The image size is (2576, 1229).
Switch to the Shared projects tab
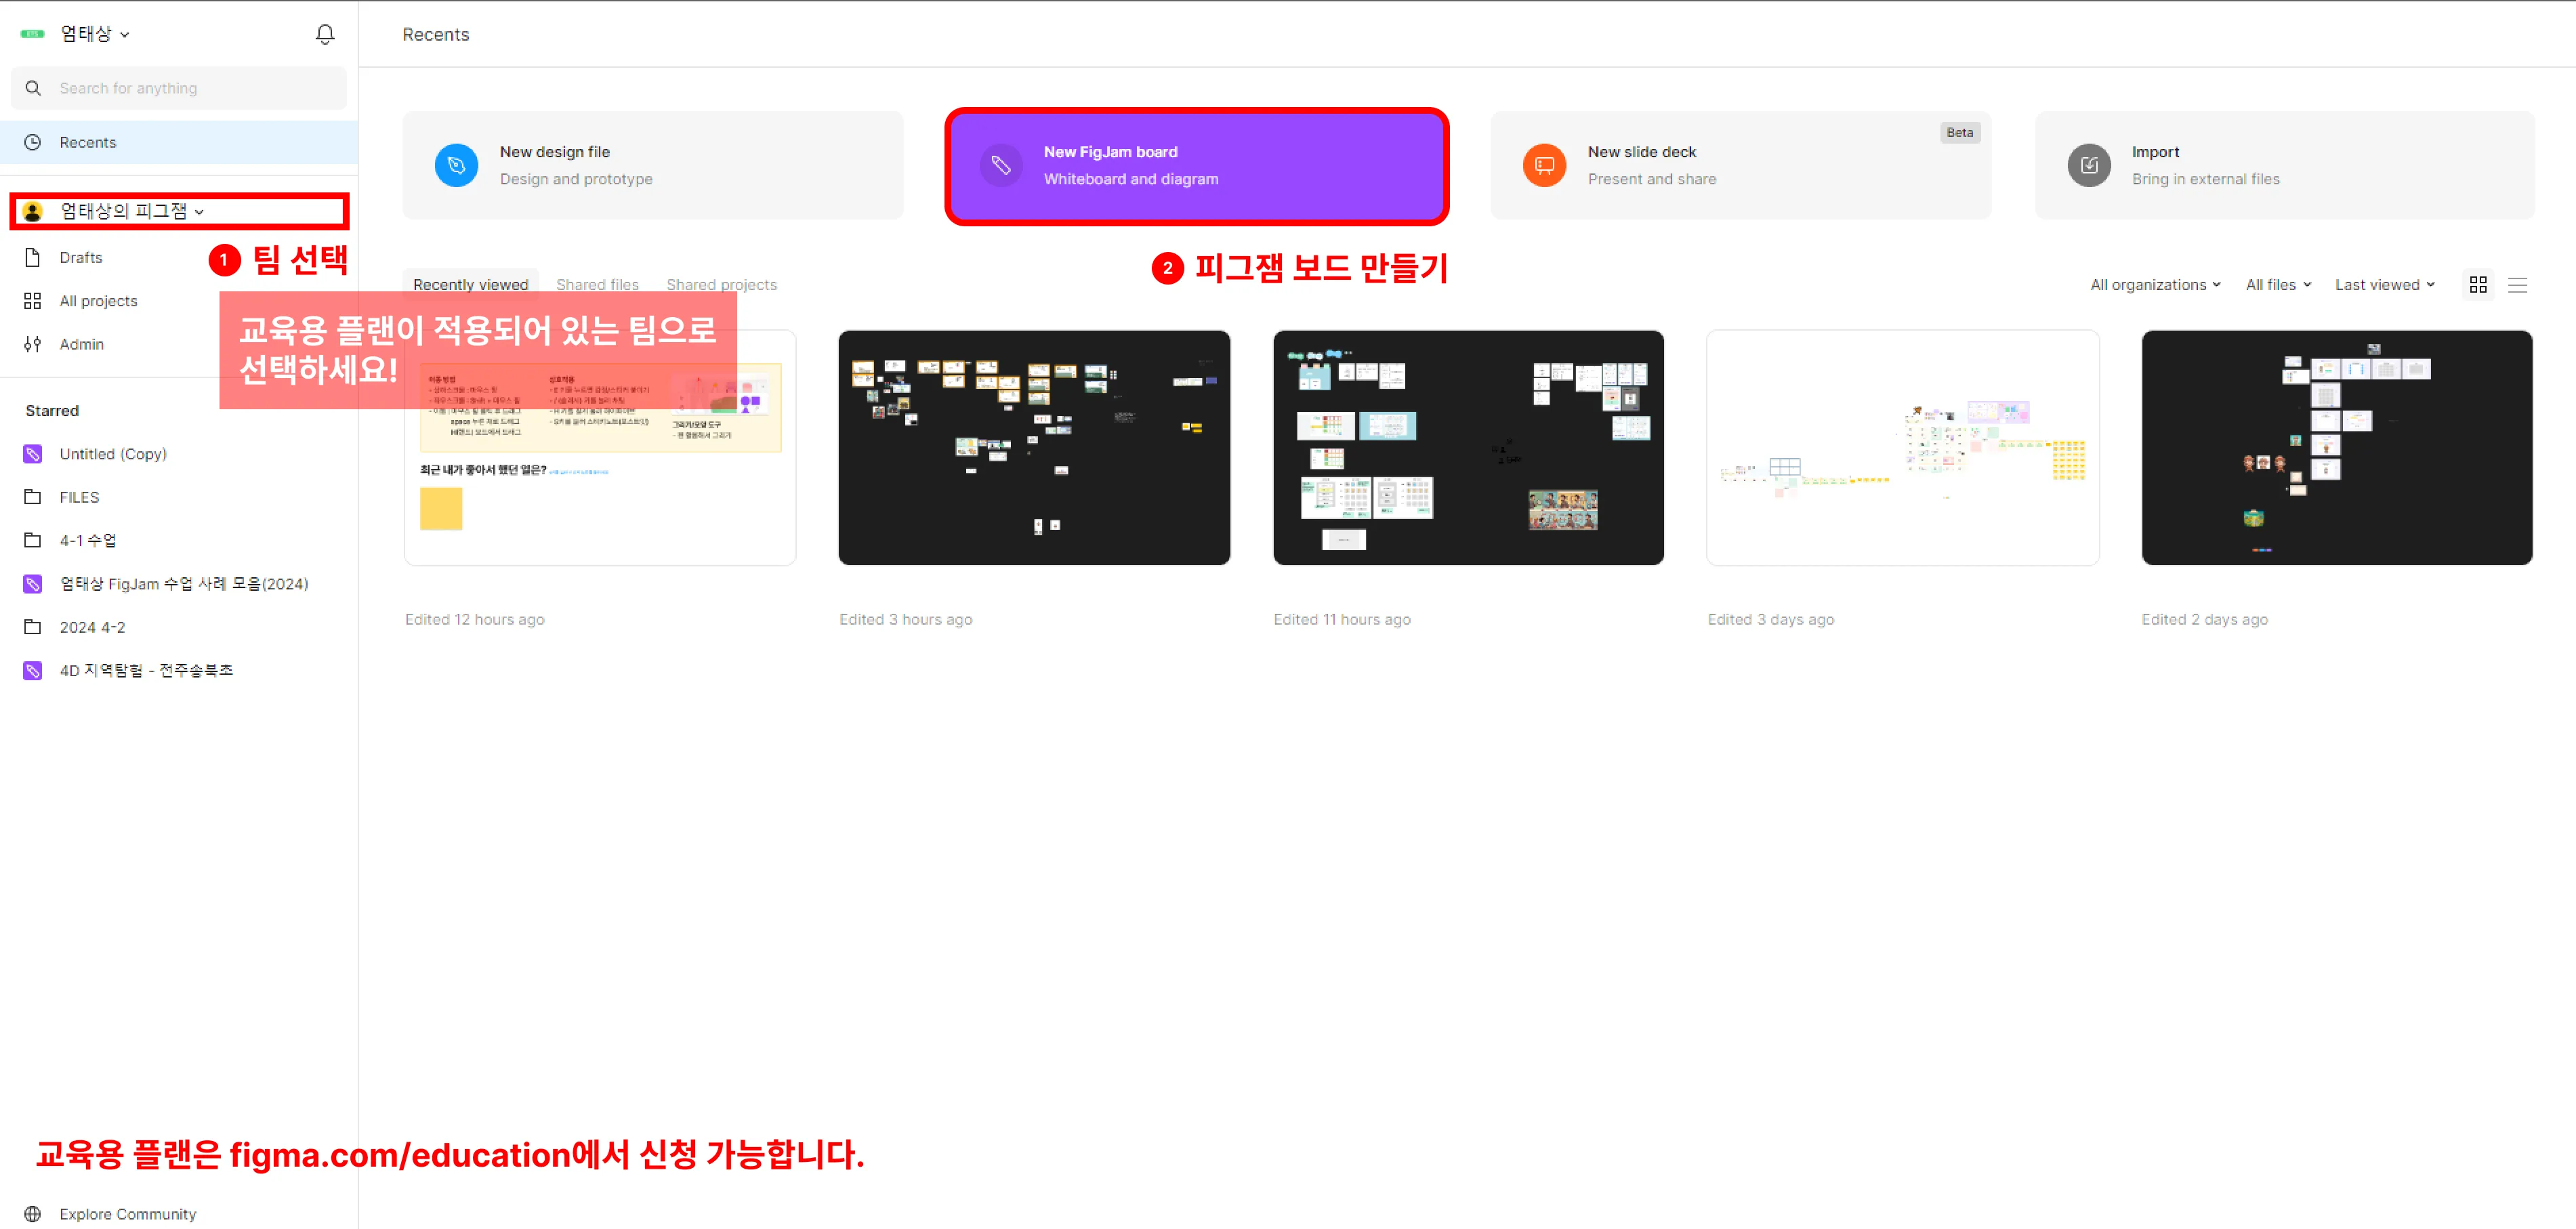point(721,285)
